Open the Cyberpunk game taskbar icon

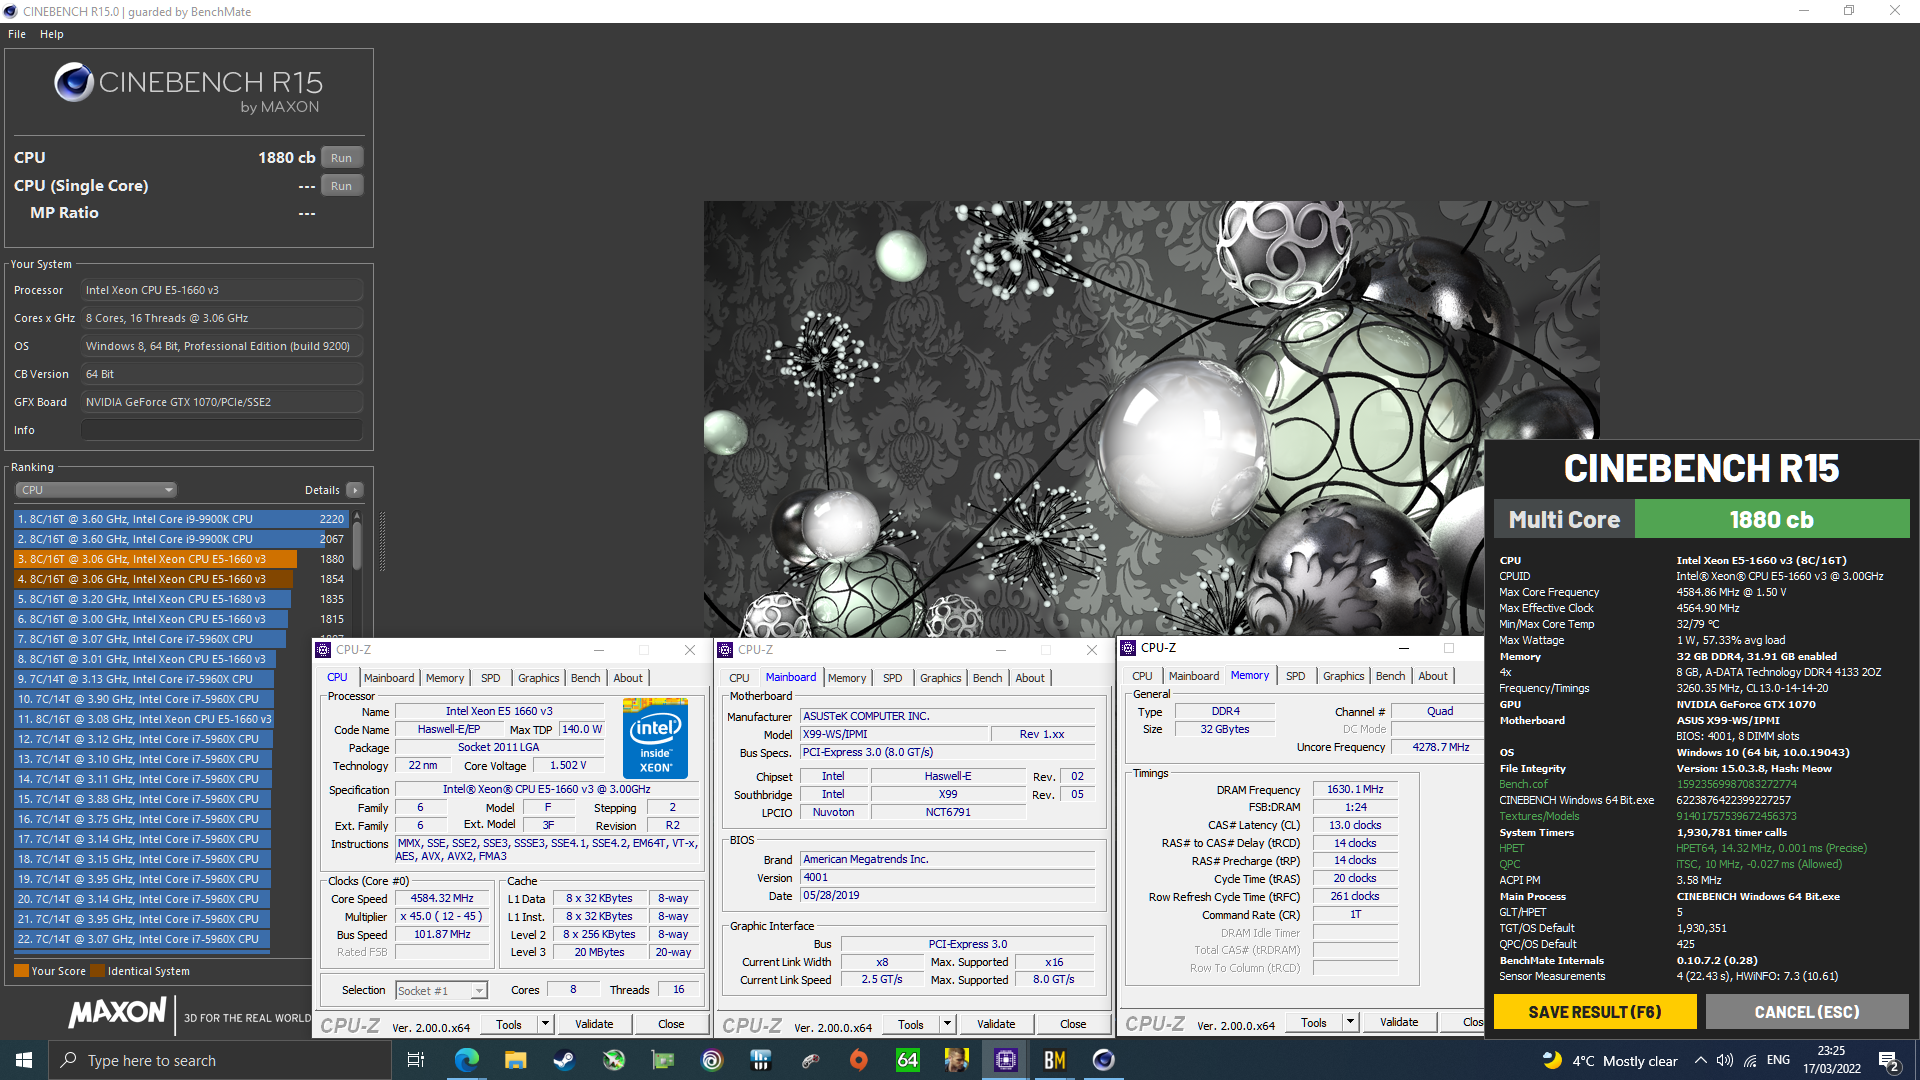[x=957, y=1060]
